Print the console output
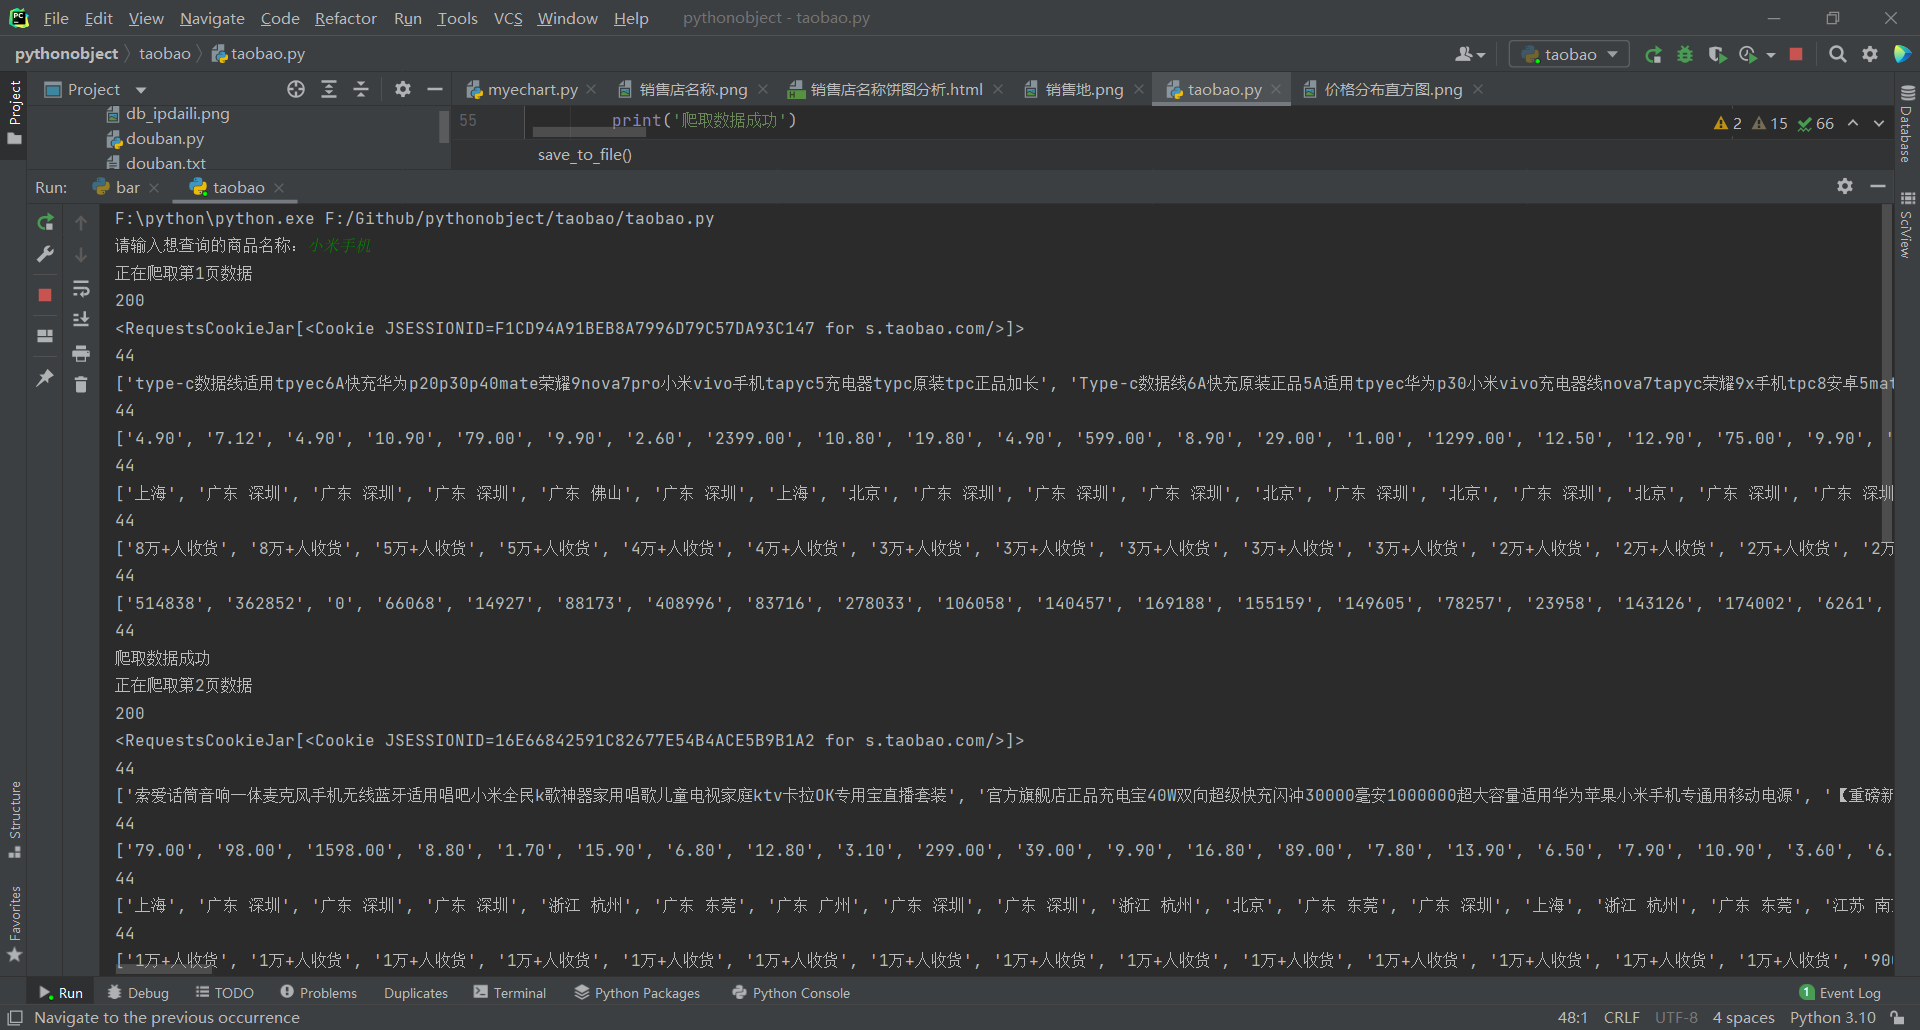This screenshot has width=1920, height=1030. (81, 353)
